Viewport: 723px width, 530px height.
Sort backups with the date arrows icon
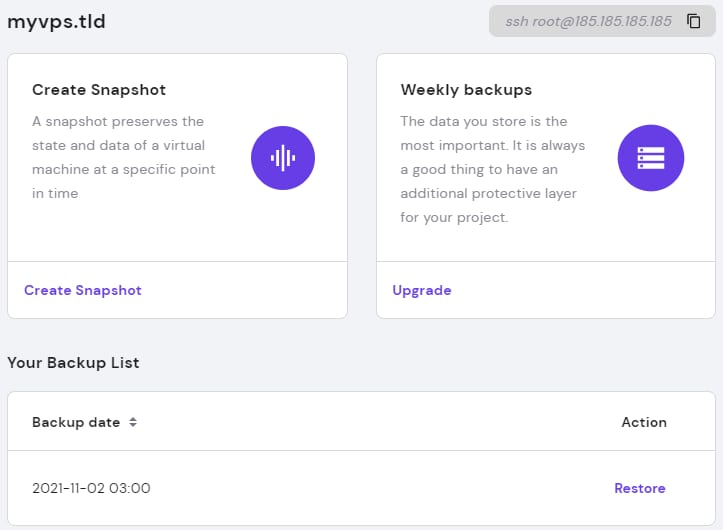pos(133,422)
